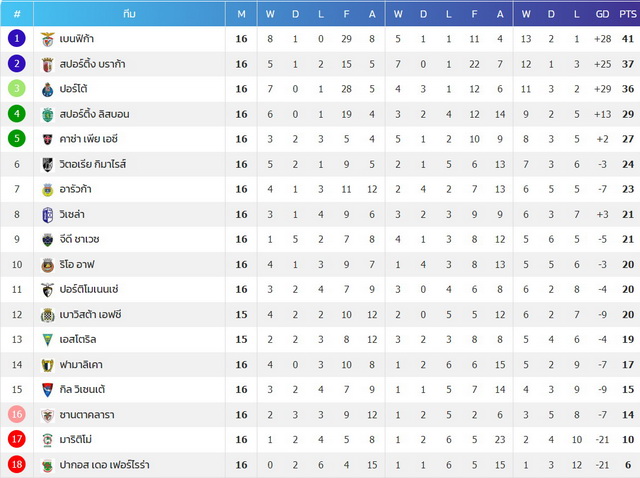Screen dimensions: 640x478
Task: Click the light green rank 3 badge
Action: (x=17, y=89)
